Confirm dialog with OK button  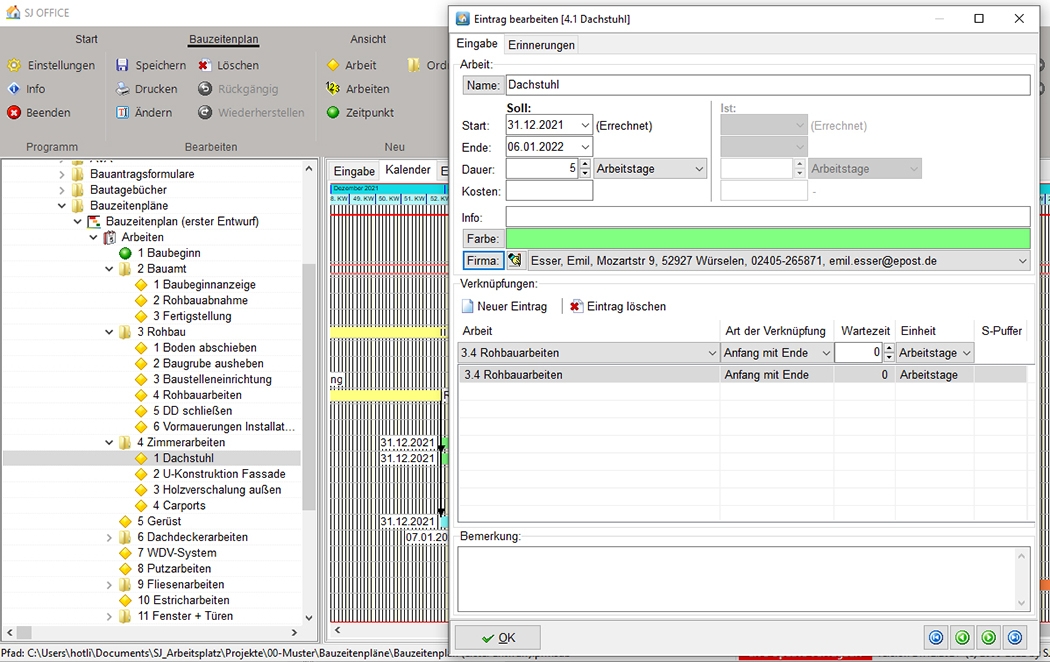[498, 638]
